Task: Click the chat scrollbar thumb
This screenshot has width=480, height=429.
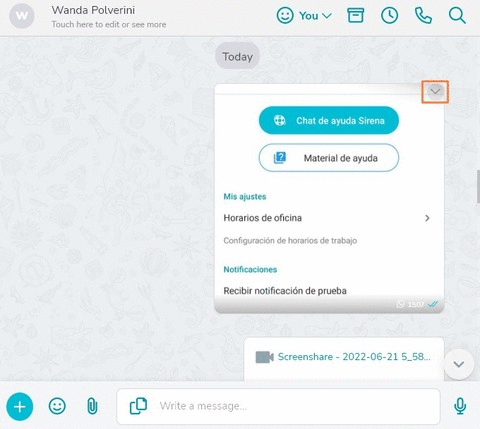Action: tap(478, 186)
